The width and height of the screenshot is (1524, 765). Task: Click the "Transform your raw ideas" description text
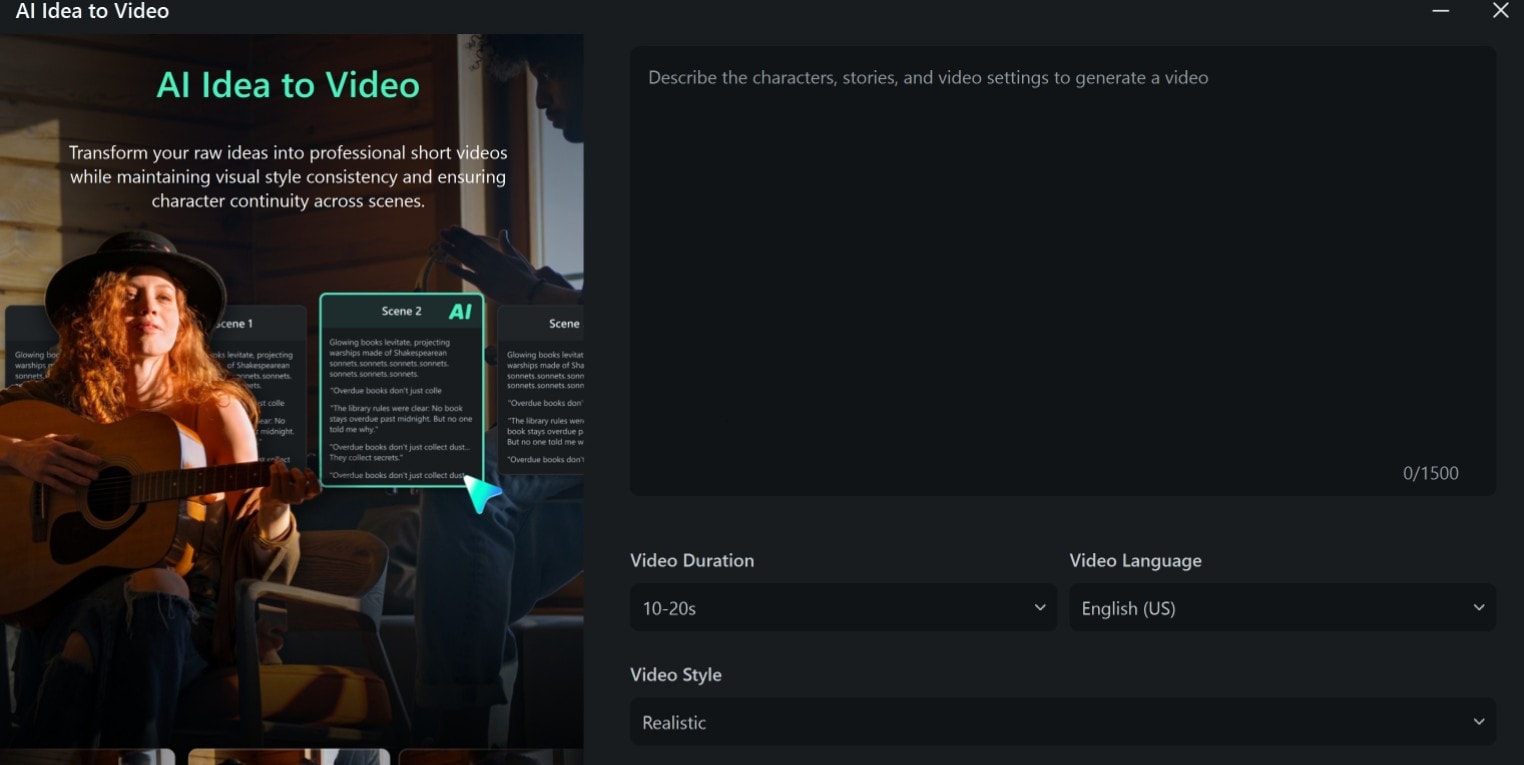(288, 177)
